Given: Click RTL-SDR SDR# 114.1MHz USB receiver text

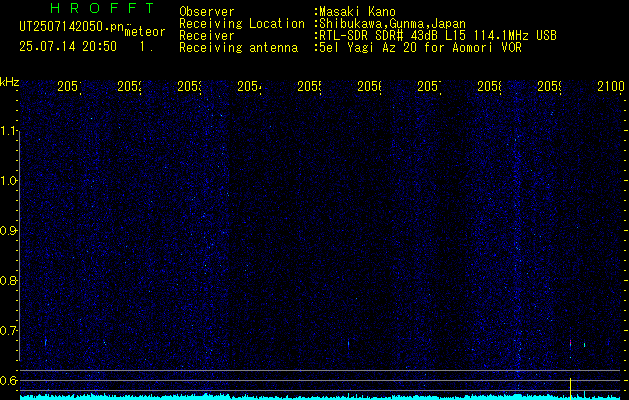Looking at the screenshot, I should [x=438, y=36].
